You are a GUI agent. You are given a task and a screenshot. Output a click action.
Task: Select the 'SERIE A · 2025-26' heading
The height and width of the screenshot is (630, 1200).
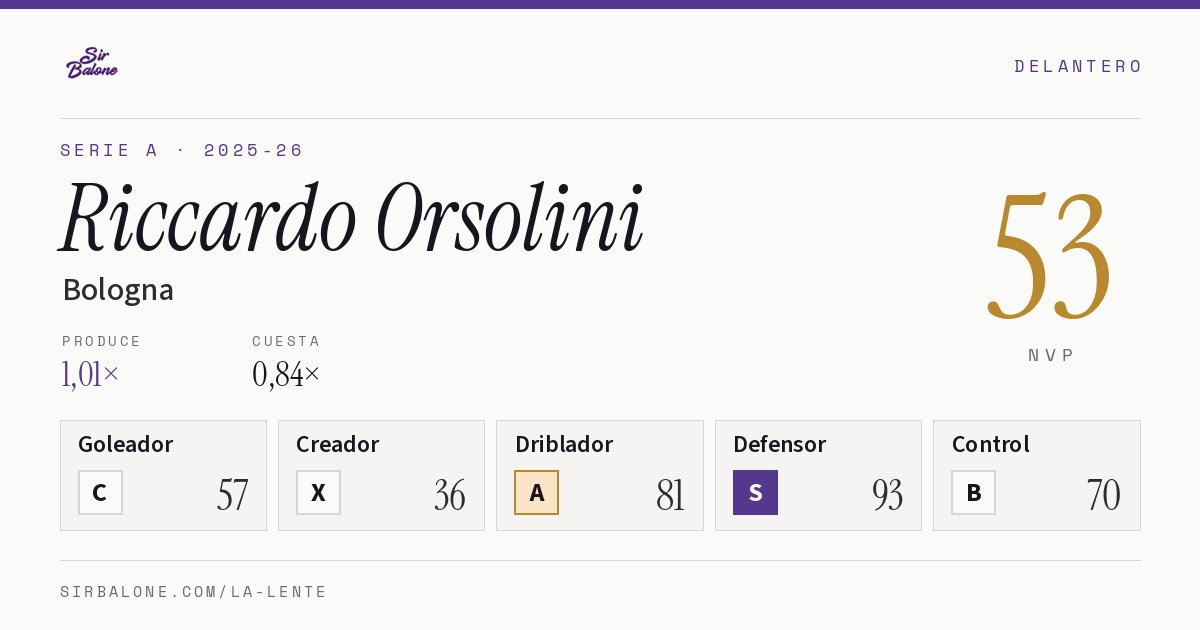182,150
